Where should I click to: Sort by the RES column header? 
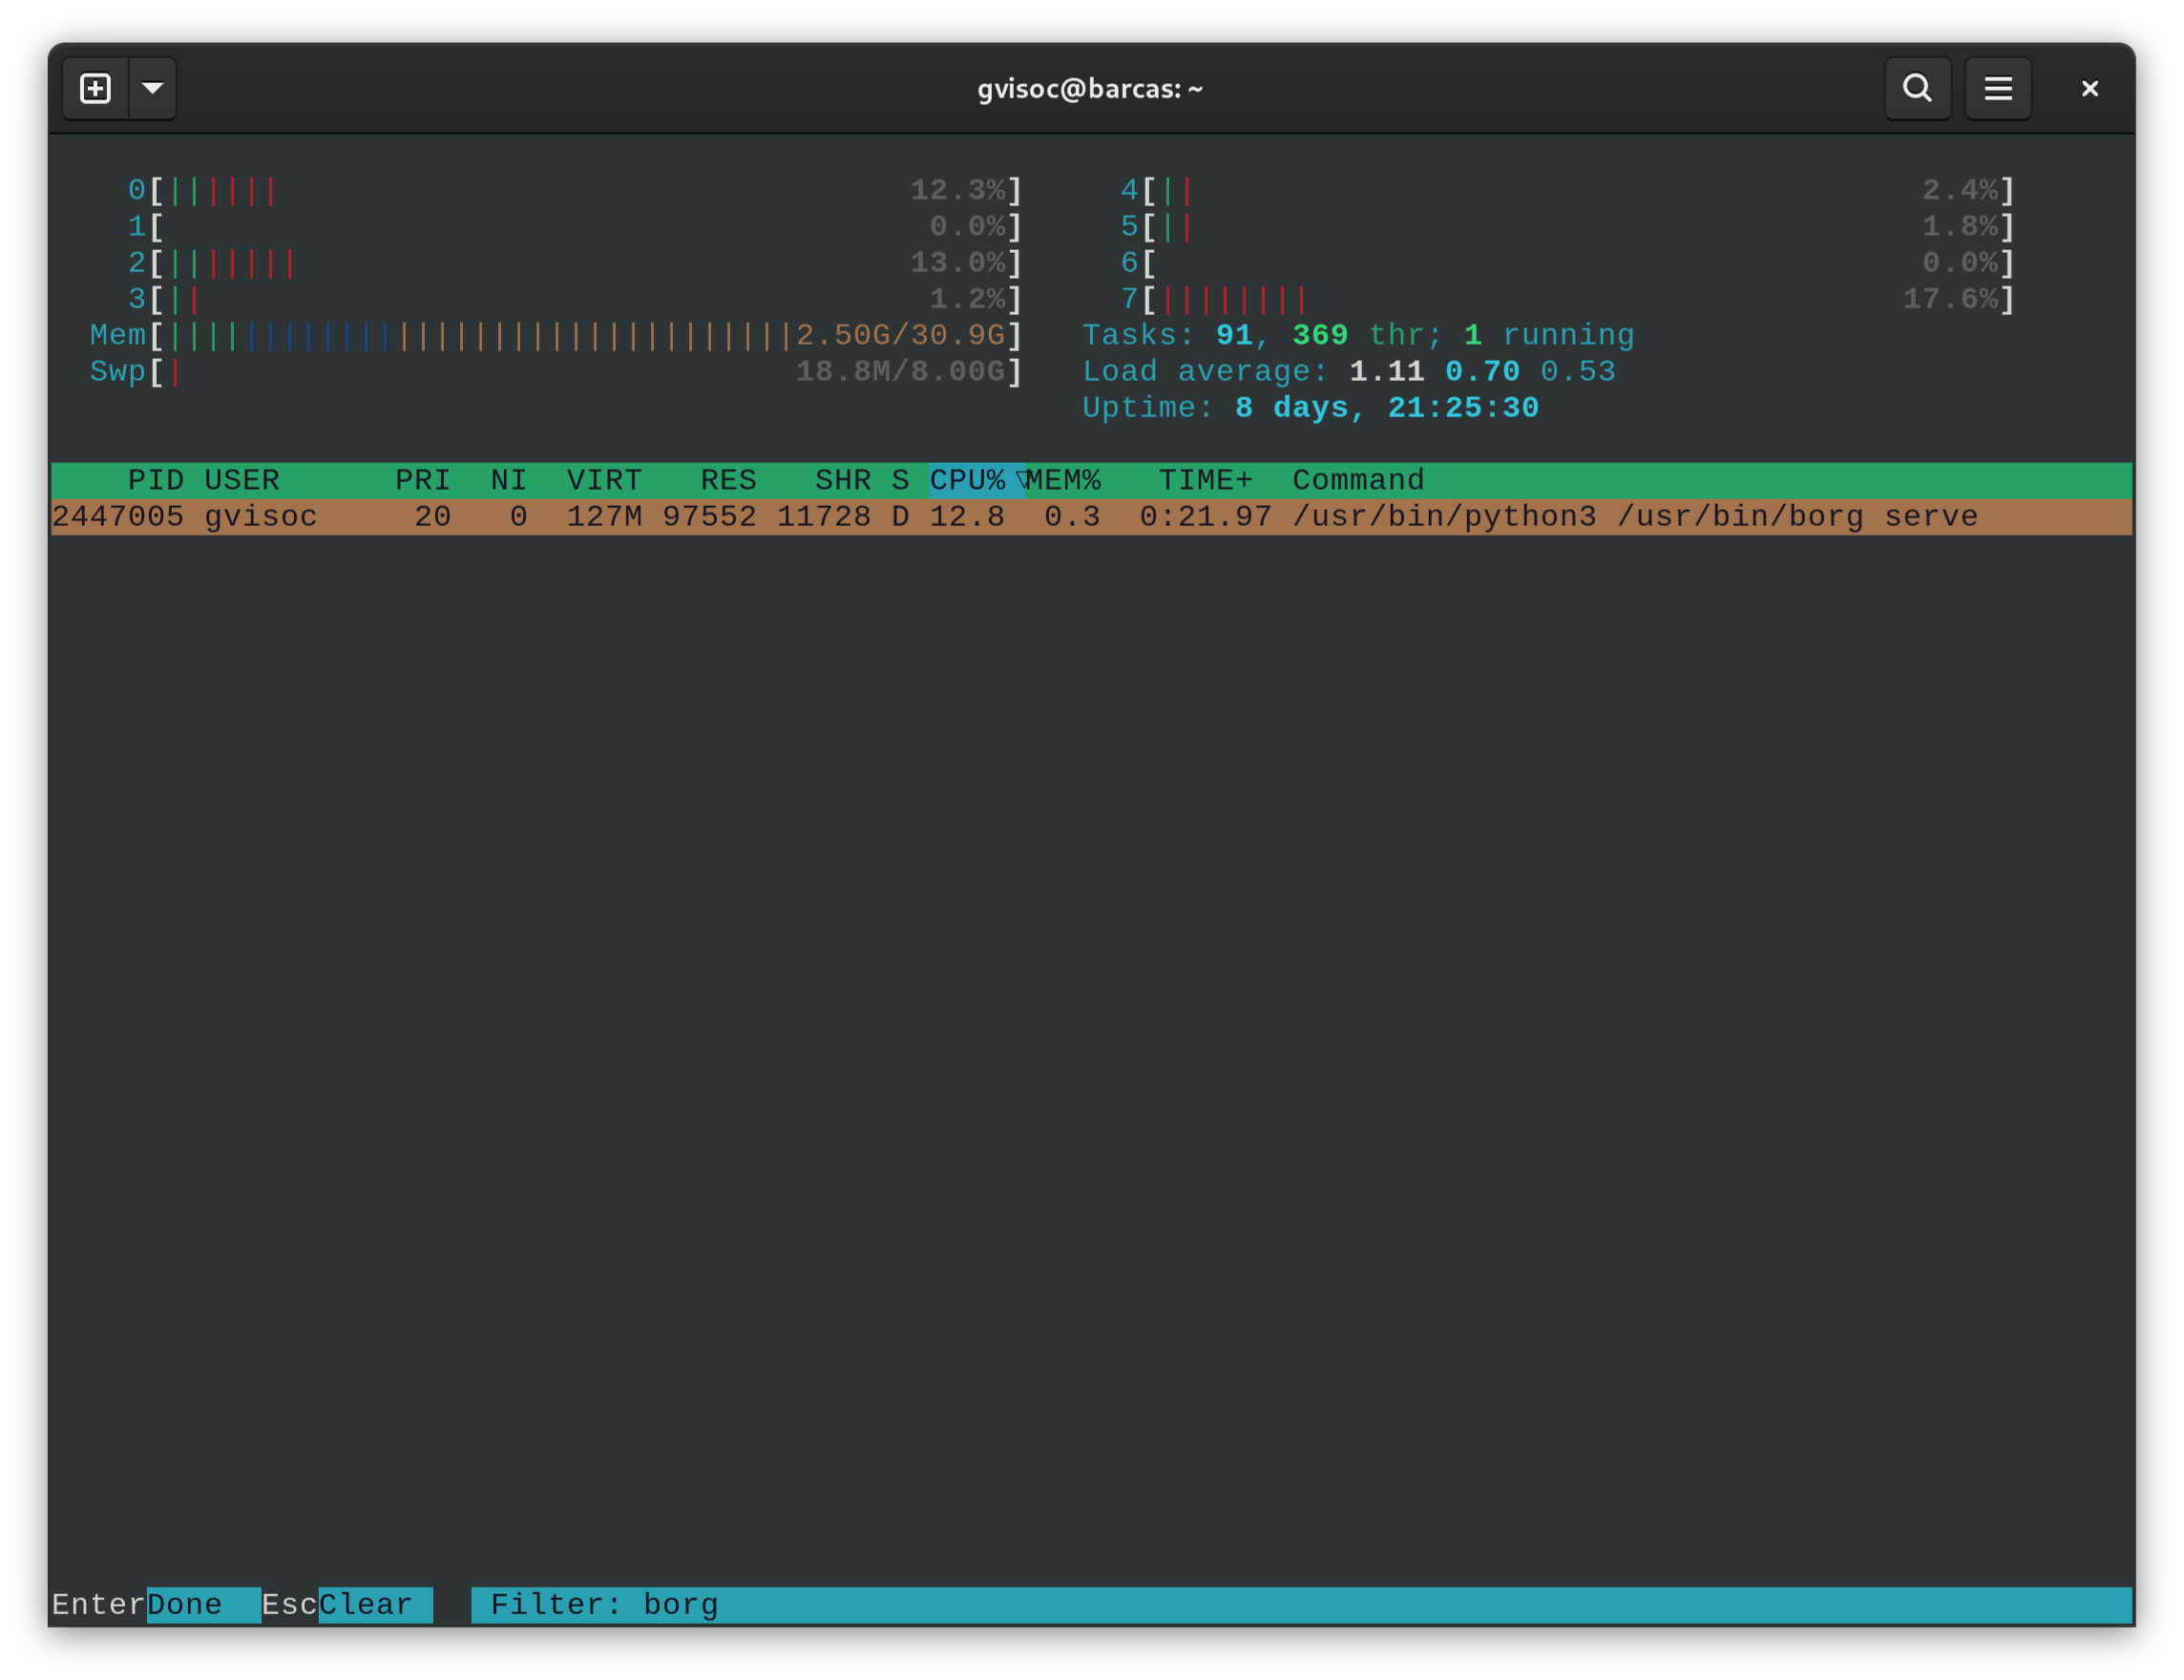728,480
